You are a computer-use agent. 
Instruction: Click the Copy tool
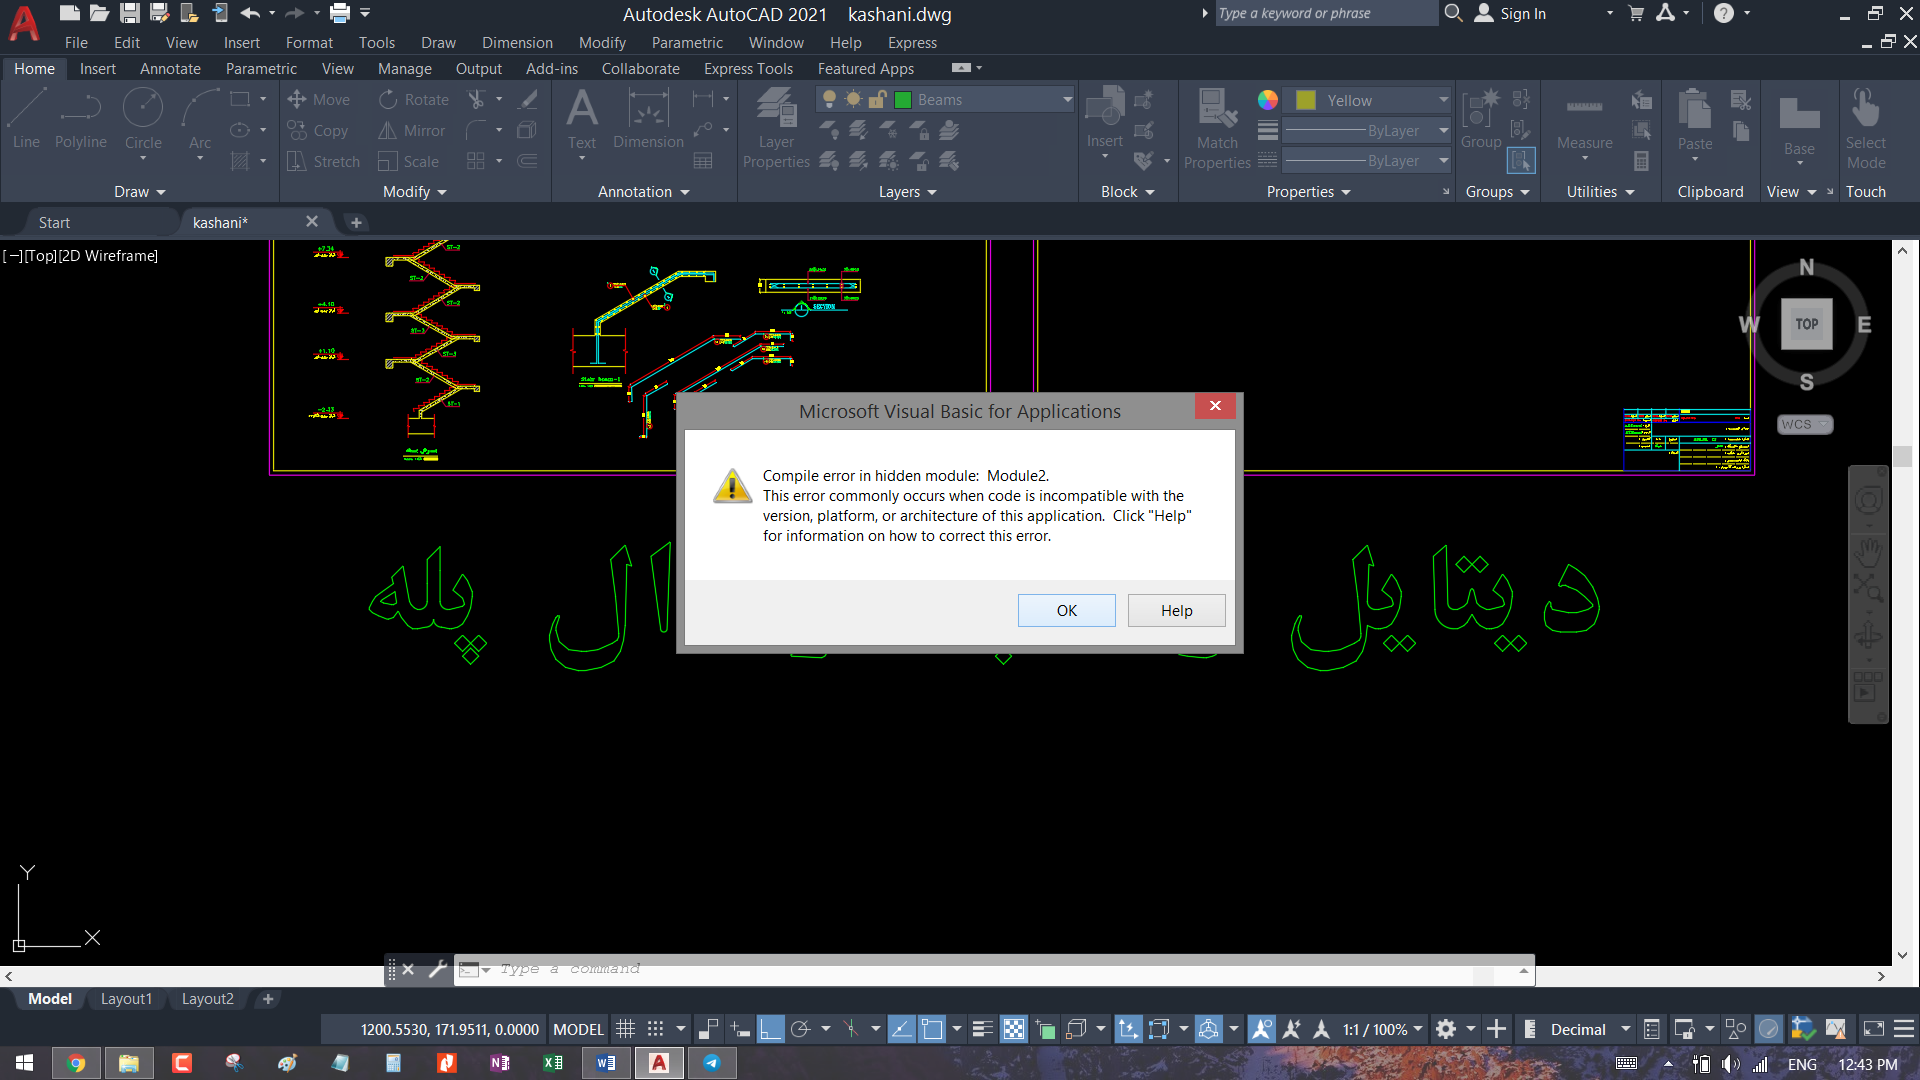318,130
